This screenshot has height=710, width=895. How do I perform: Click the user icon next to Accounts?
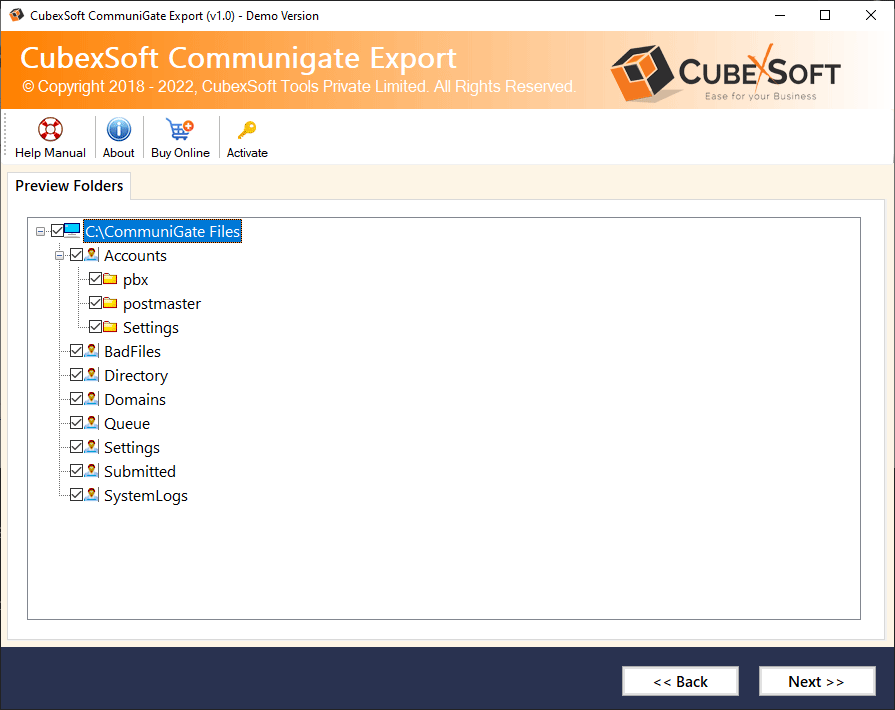(x=91, y=255)
